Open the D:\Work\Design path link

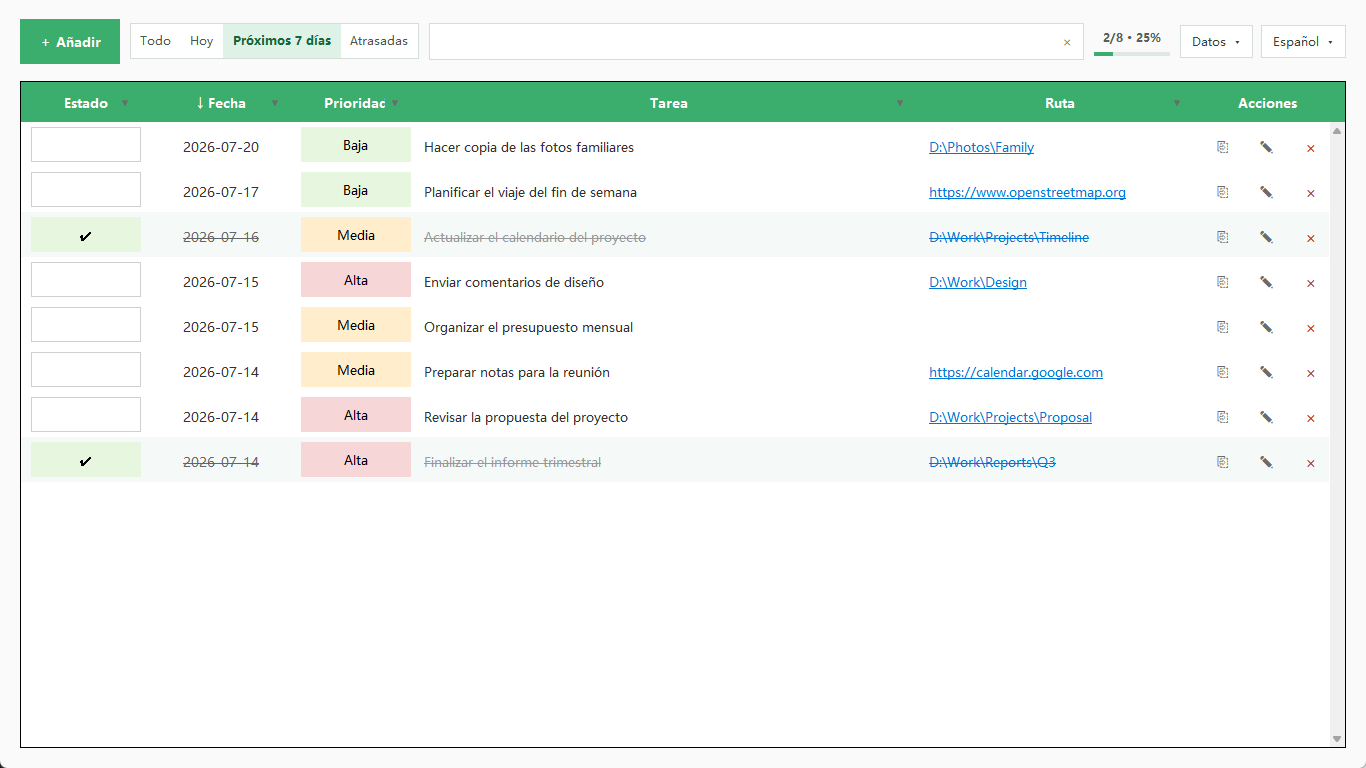pos(978,282)
